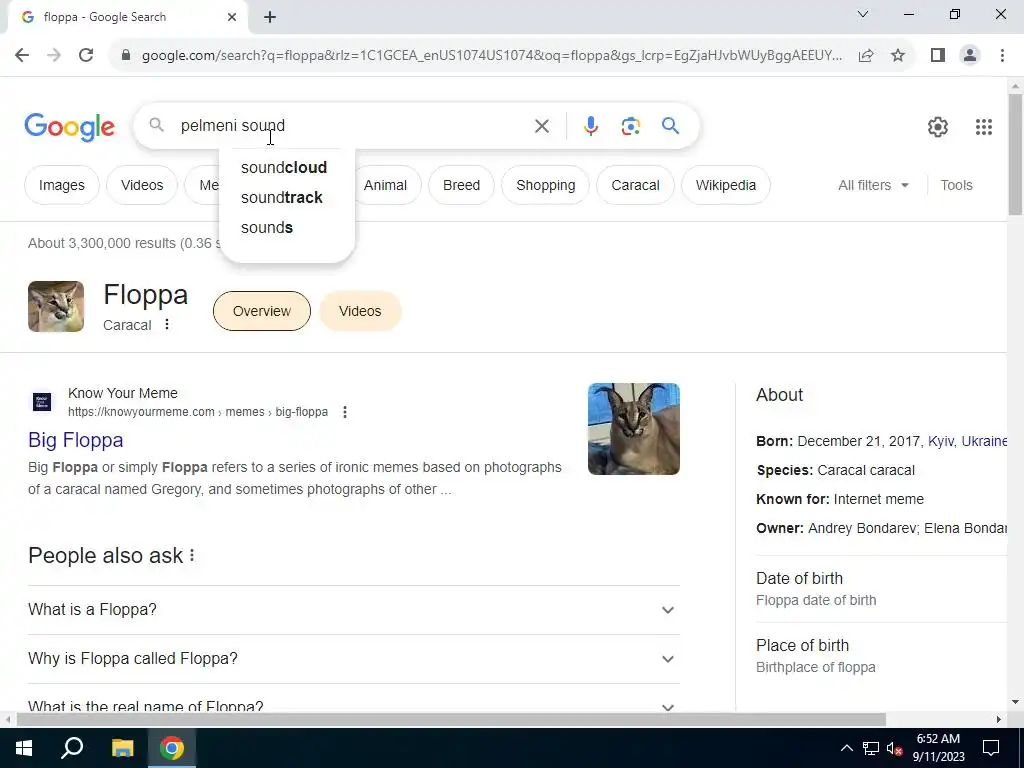The height and width of the screenshot is (768, 1024).
Task: Go to Google home via logo
Action: pos(69,127)
